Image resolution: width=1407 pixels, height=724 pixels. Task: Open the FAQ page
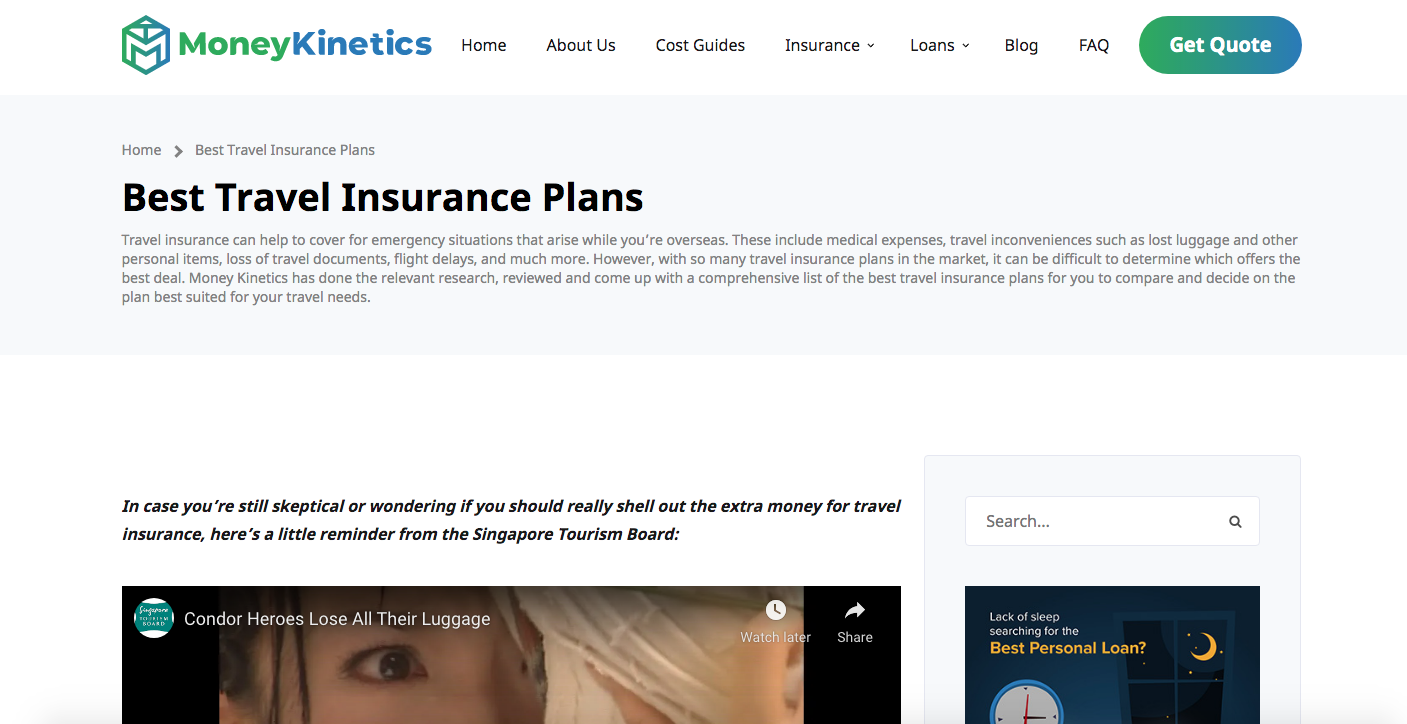[x=1094, y=45]
